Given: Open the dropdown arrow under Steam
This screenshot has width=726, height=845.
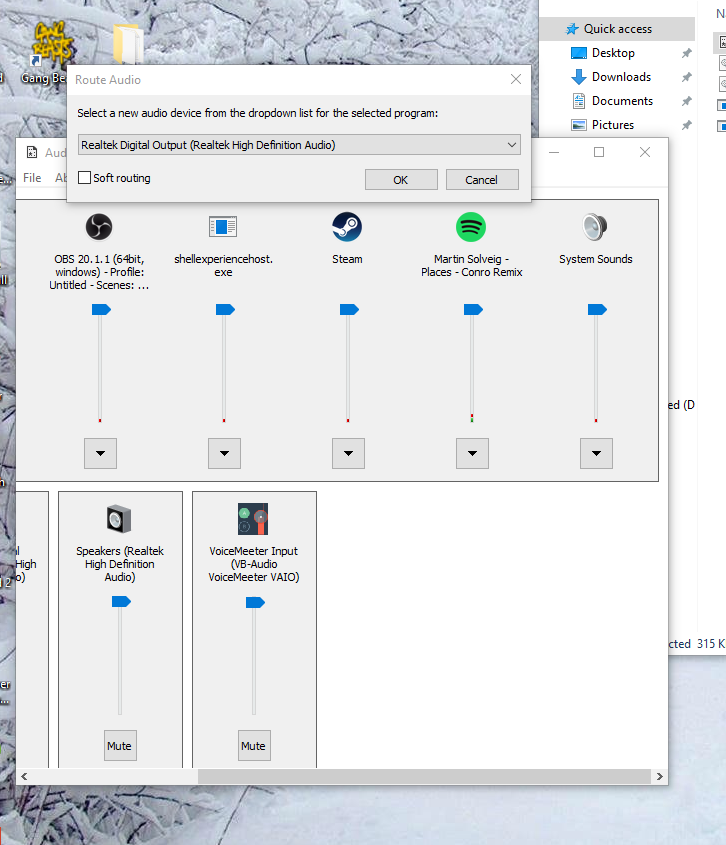Looking at the screenshot, I should pyautogui.click(x=348, y=453).
